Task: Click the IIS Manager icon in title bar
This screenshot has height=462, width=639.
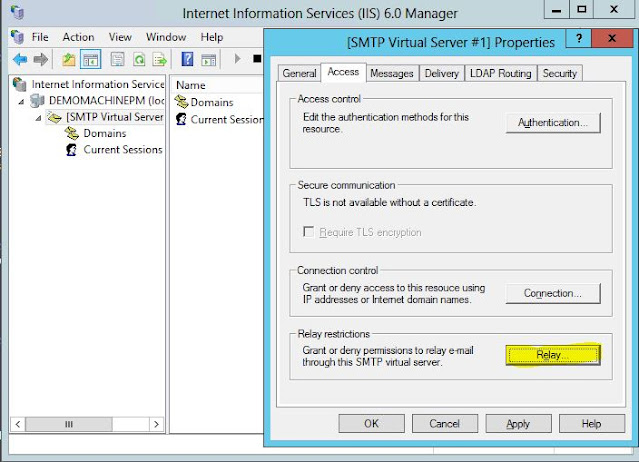Action: (17, 12)
